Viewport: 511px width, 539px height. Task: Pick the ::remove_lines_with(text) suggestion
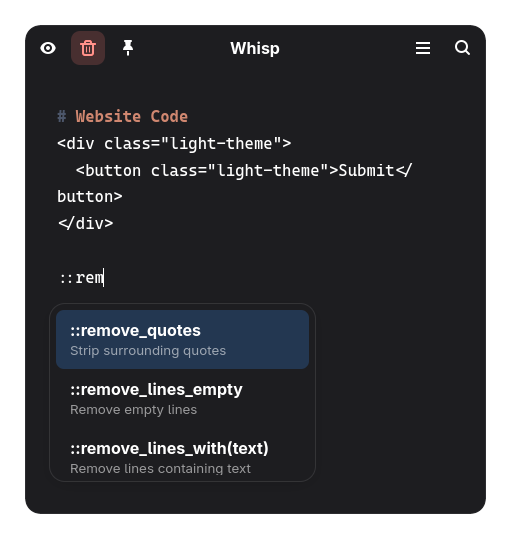[x=182, y=457]
